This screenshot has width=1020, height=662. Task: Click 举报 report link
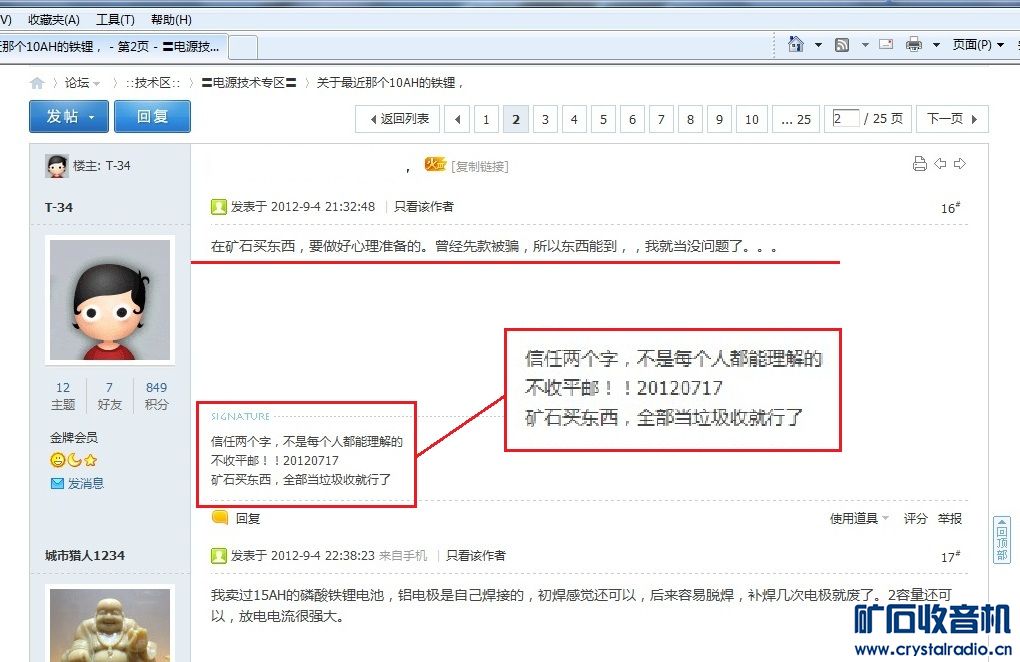tap(950, 518)
